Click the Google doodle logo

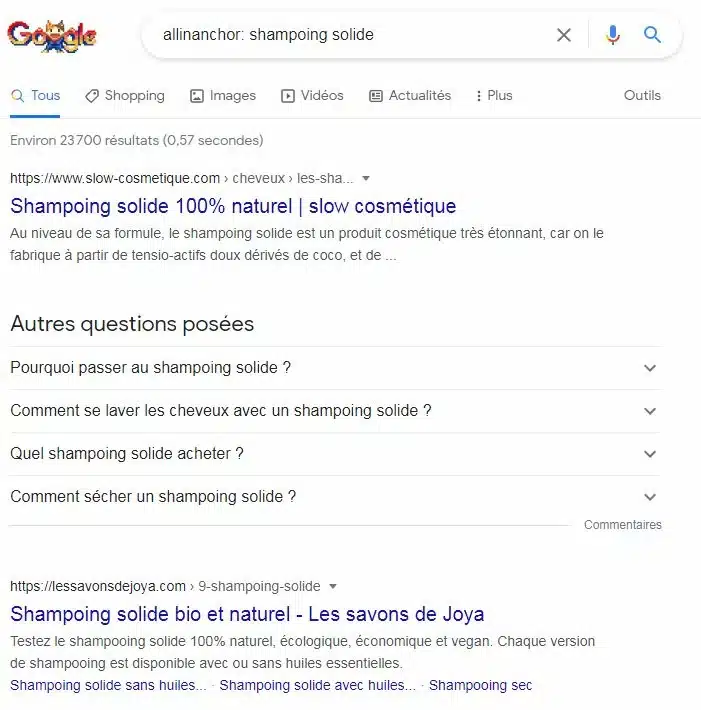coord(52,36)
